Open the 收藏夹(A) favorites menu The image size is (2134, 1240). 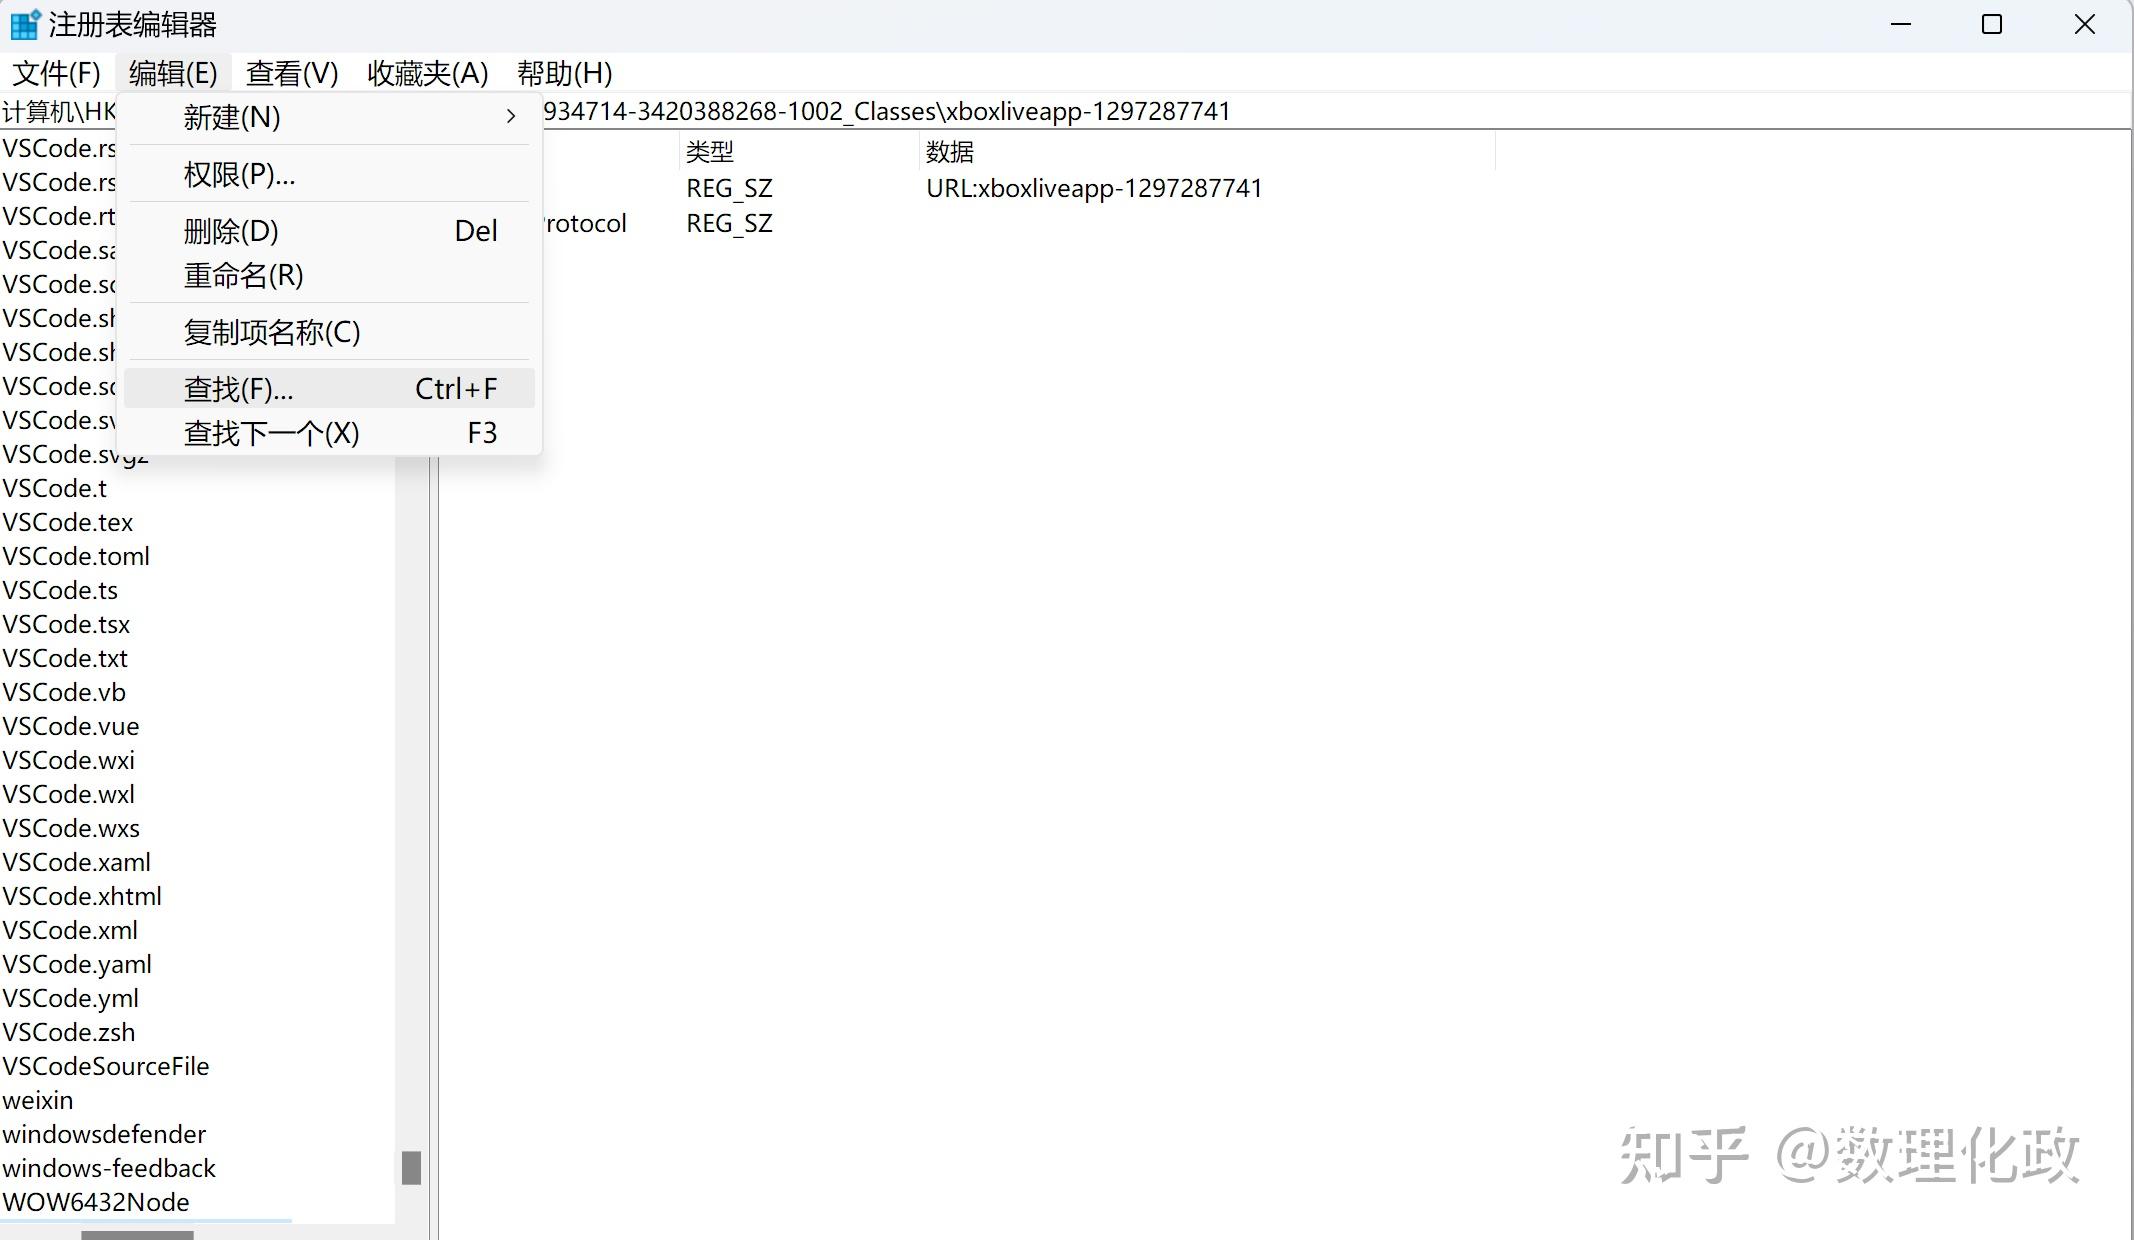427,73
